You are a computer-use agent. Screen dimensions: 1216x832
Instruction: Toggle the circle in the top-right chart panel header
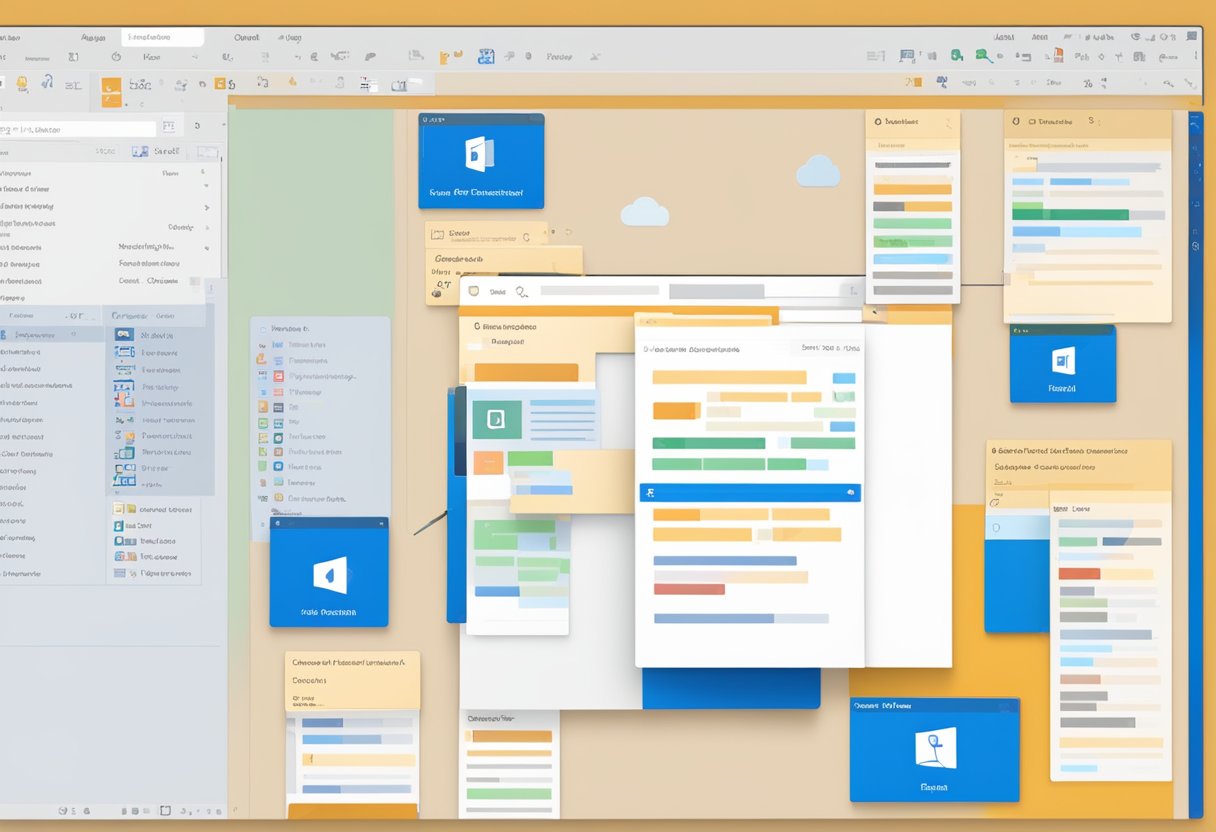[x=1015, y=122]
